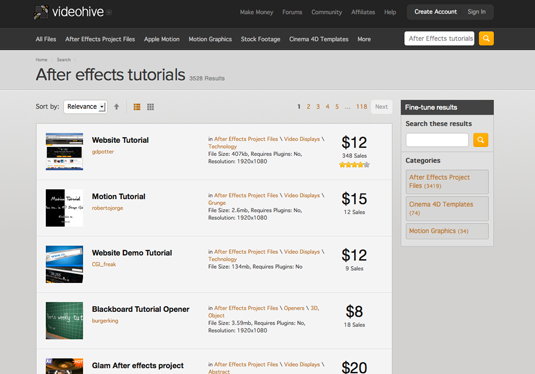This screenshot has width=535, height=374.
Task: View author burgerking profile
Action: pyautogui.click(x=105, y=321)
